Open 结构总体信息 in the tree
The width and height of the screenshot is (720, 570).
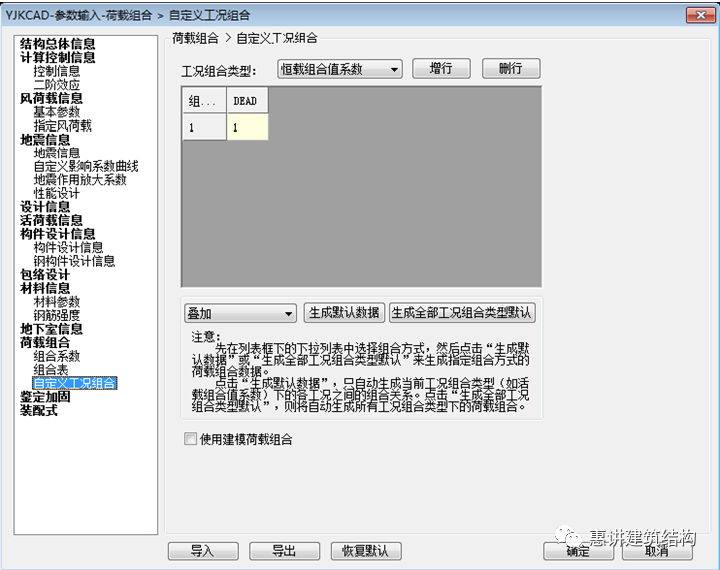coord(57,44)
